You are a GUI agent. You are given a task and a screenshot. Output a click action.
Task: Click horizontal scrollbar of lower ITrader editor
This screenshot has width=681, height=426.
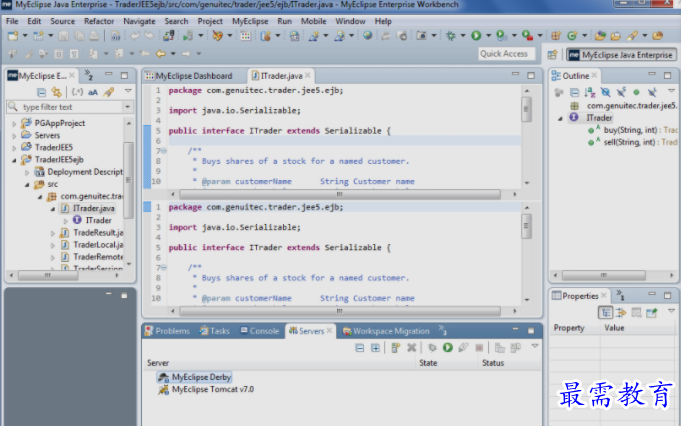click(x=340, y=311)
